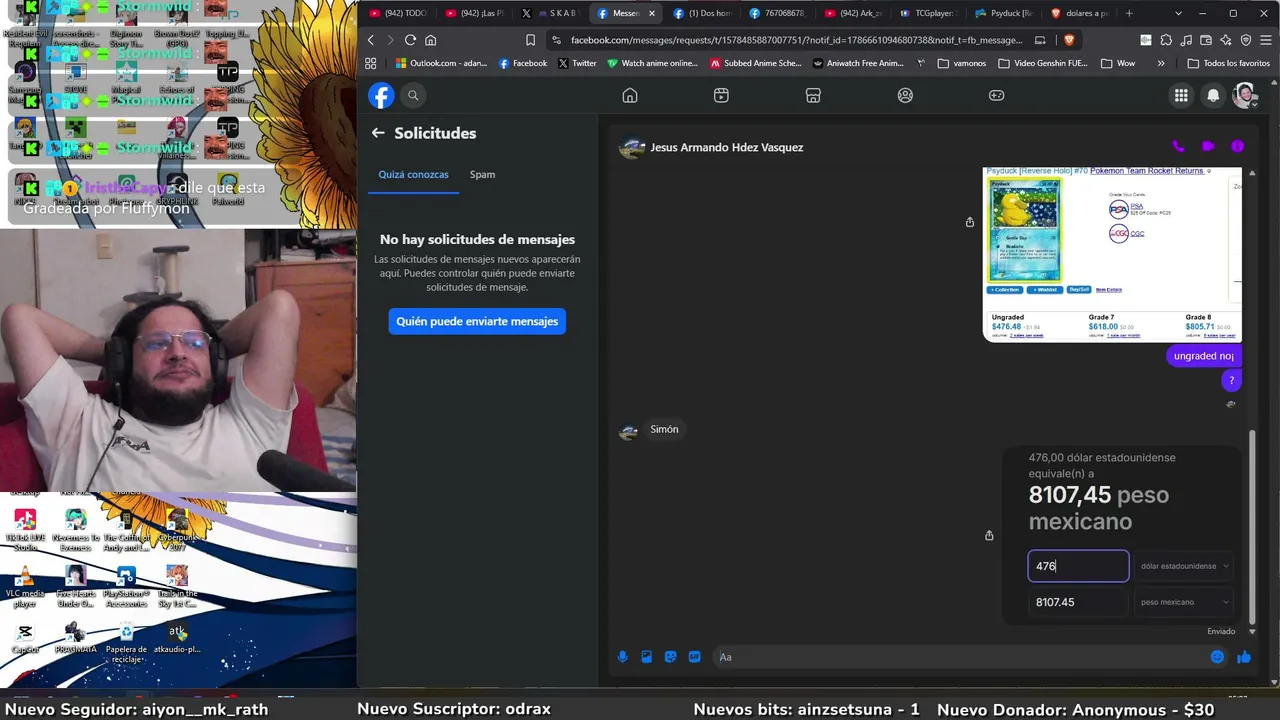Open Facebook Reels video icon
Image resolution: width=1280 pixels, height=720 pixels.
[x=721, y=95]
